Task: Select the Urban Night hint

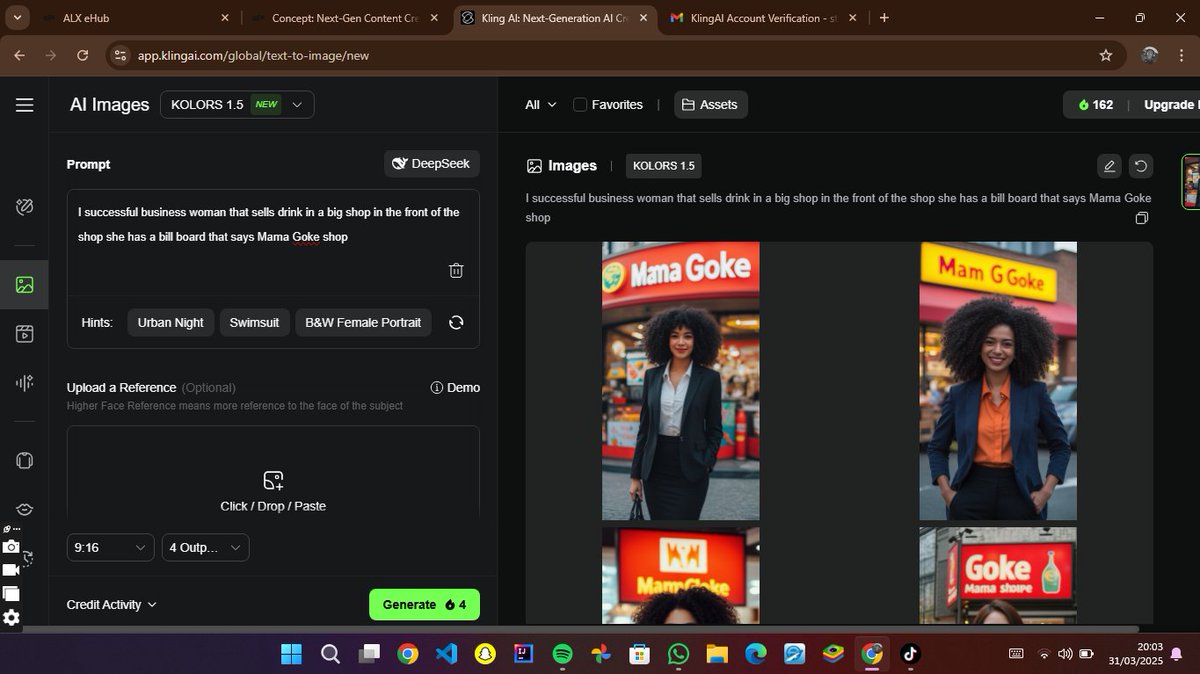Action: point(170,322)
